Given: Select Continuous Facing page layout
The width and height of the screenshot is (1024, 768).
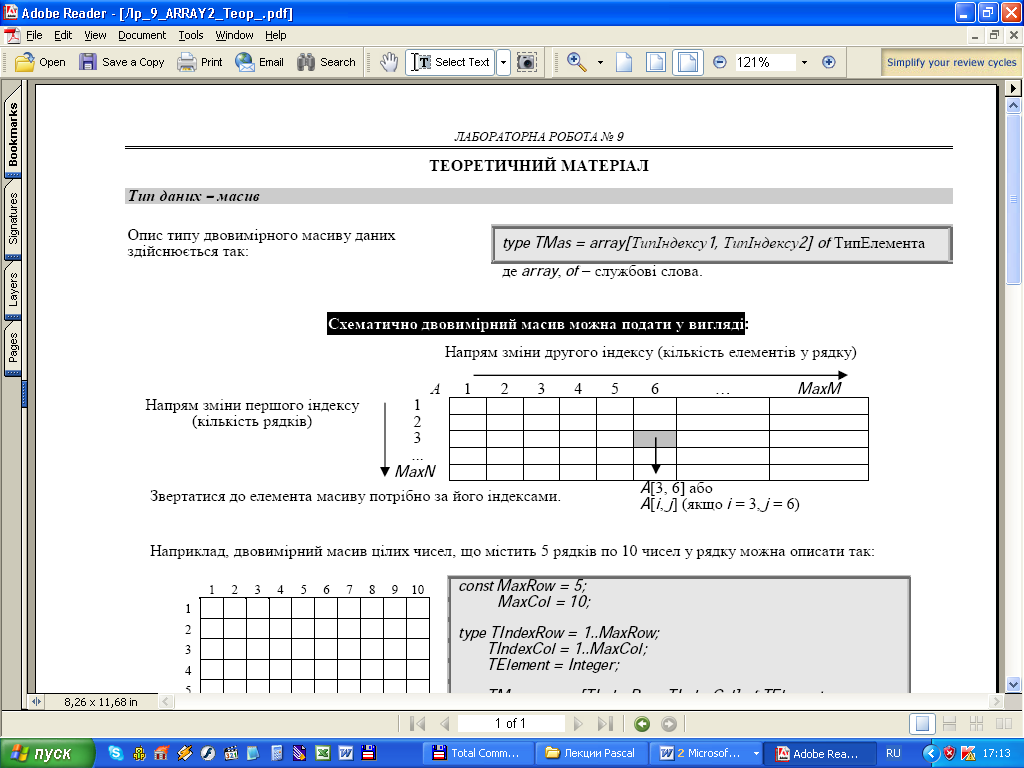Looking at the screenshot, I should point(976,724).
